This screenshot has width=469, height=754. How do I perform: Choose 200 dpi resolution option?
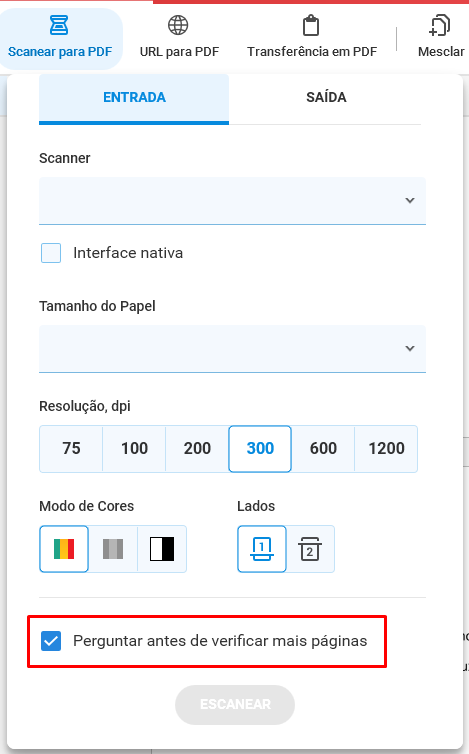(x=197, y=449)
